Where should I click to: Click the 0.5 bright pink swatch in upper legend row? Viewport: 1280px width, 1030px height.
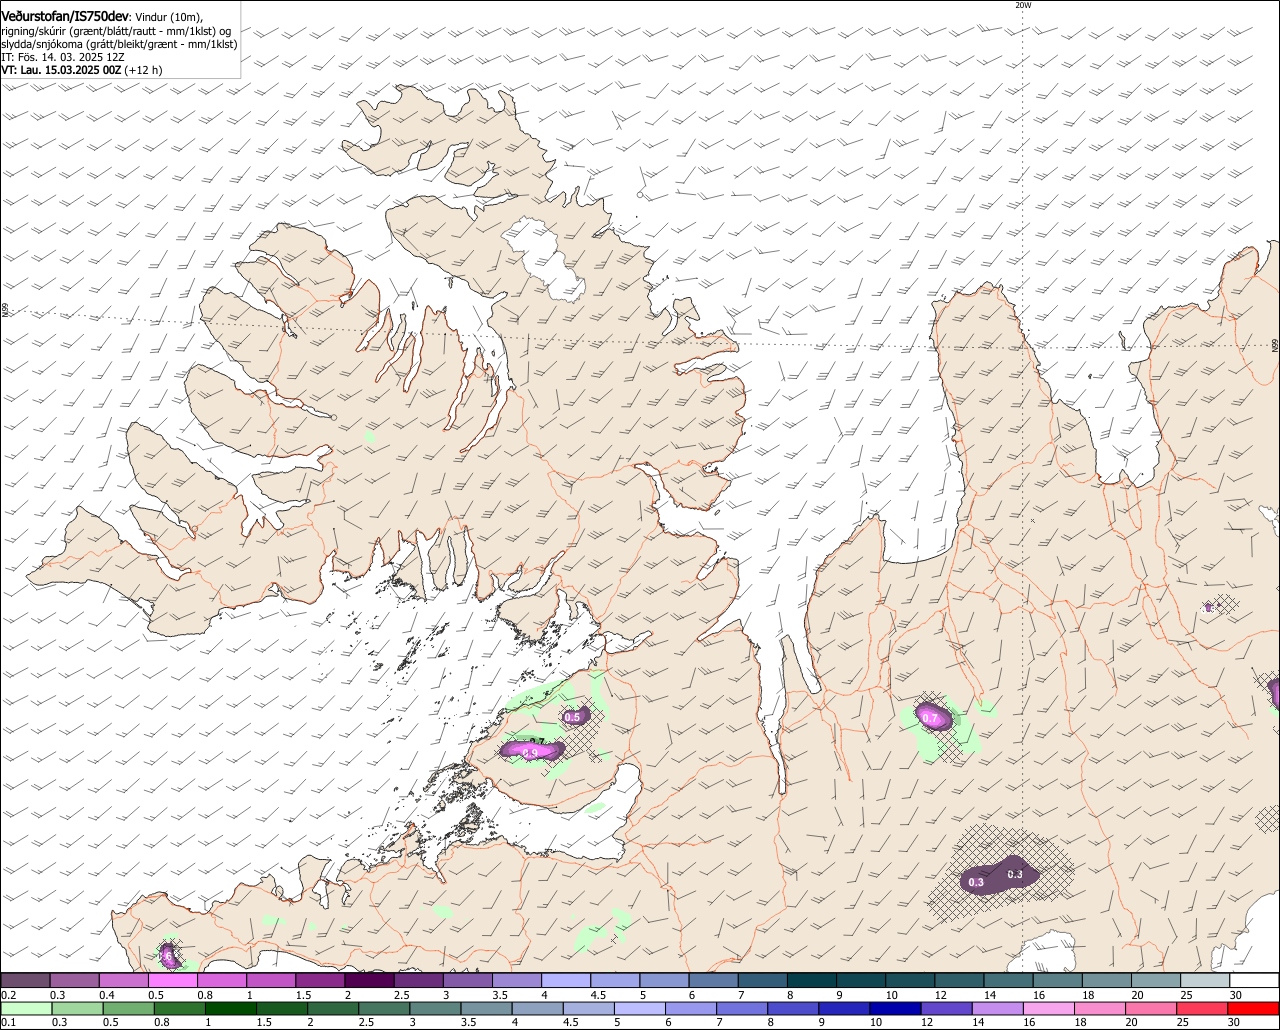[172, 980]
